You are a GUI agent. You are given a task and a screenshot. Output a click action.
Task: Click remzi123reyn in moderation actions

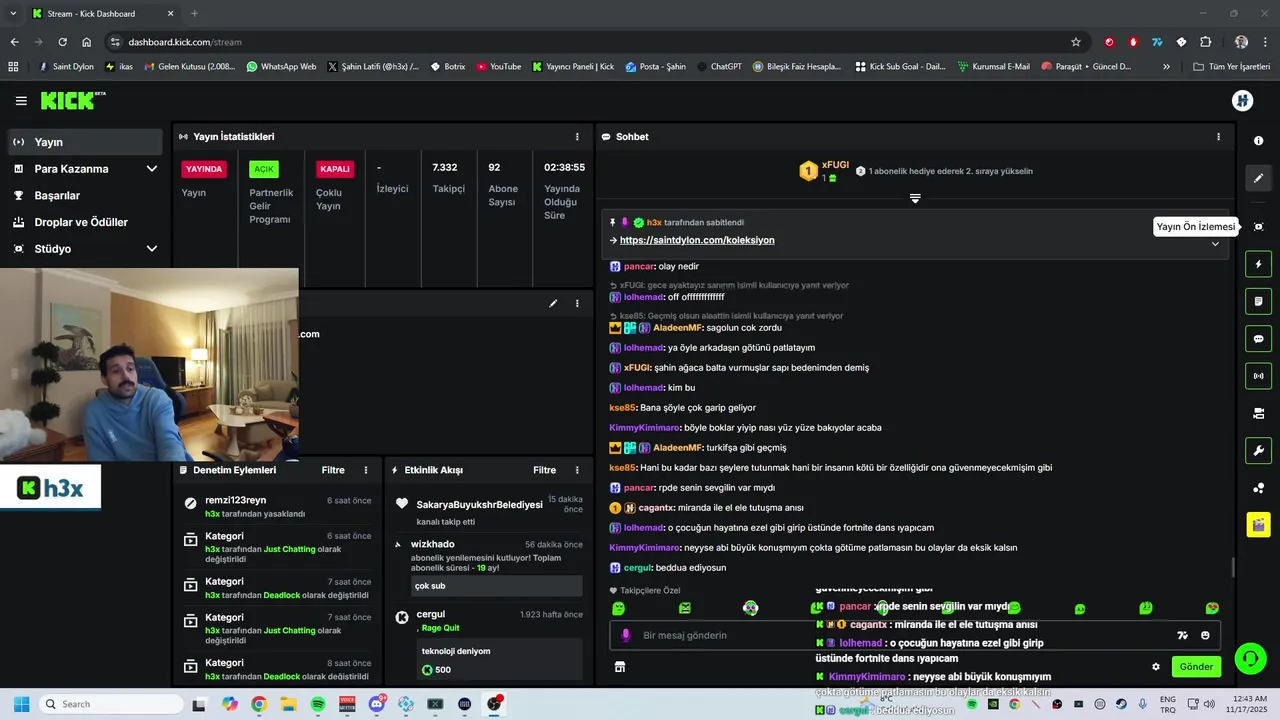coord(235,500)
